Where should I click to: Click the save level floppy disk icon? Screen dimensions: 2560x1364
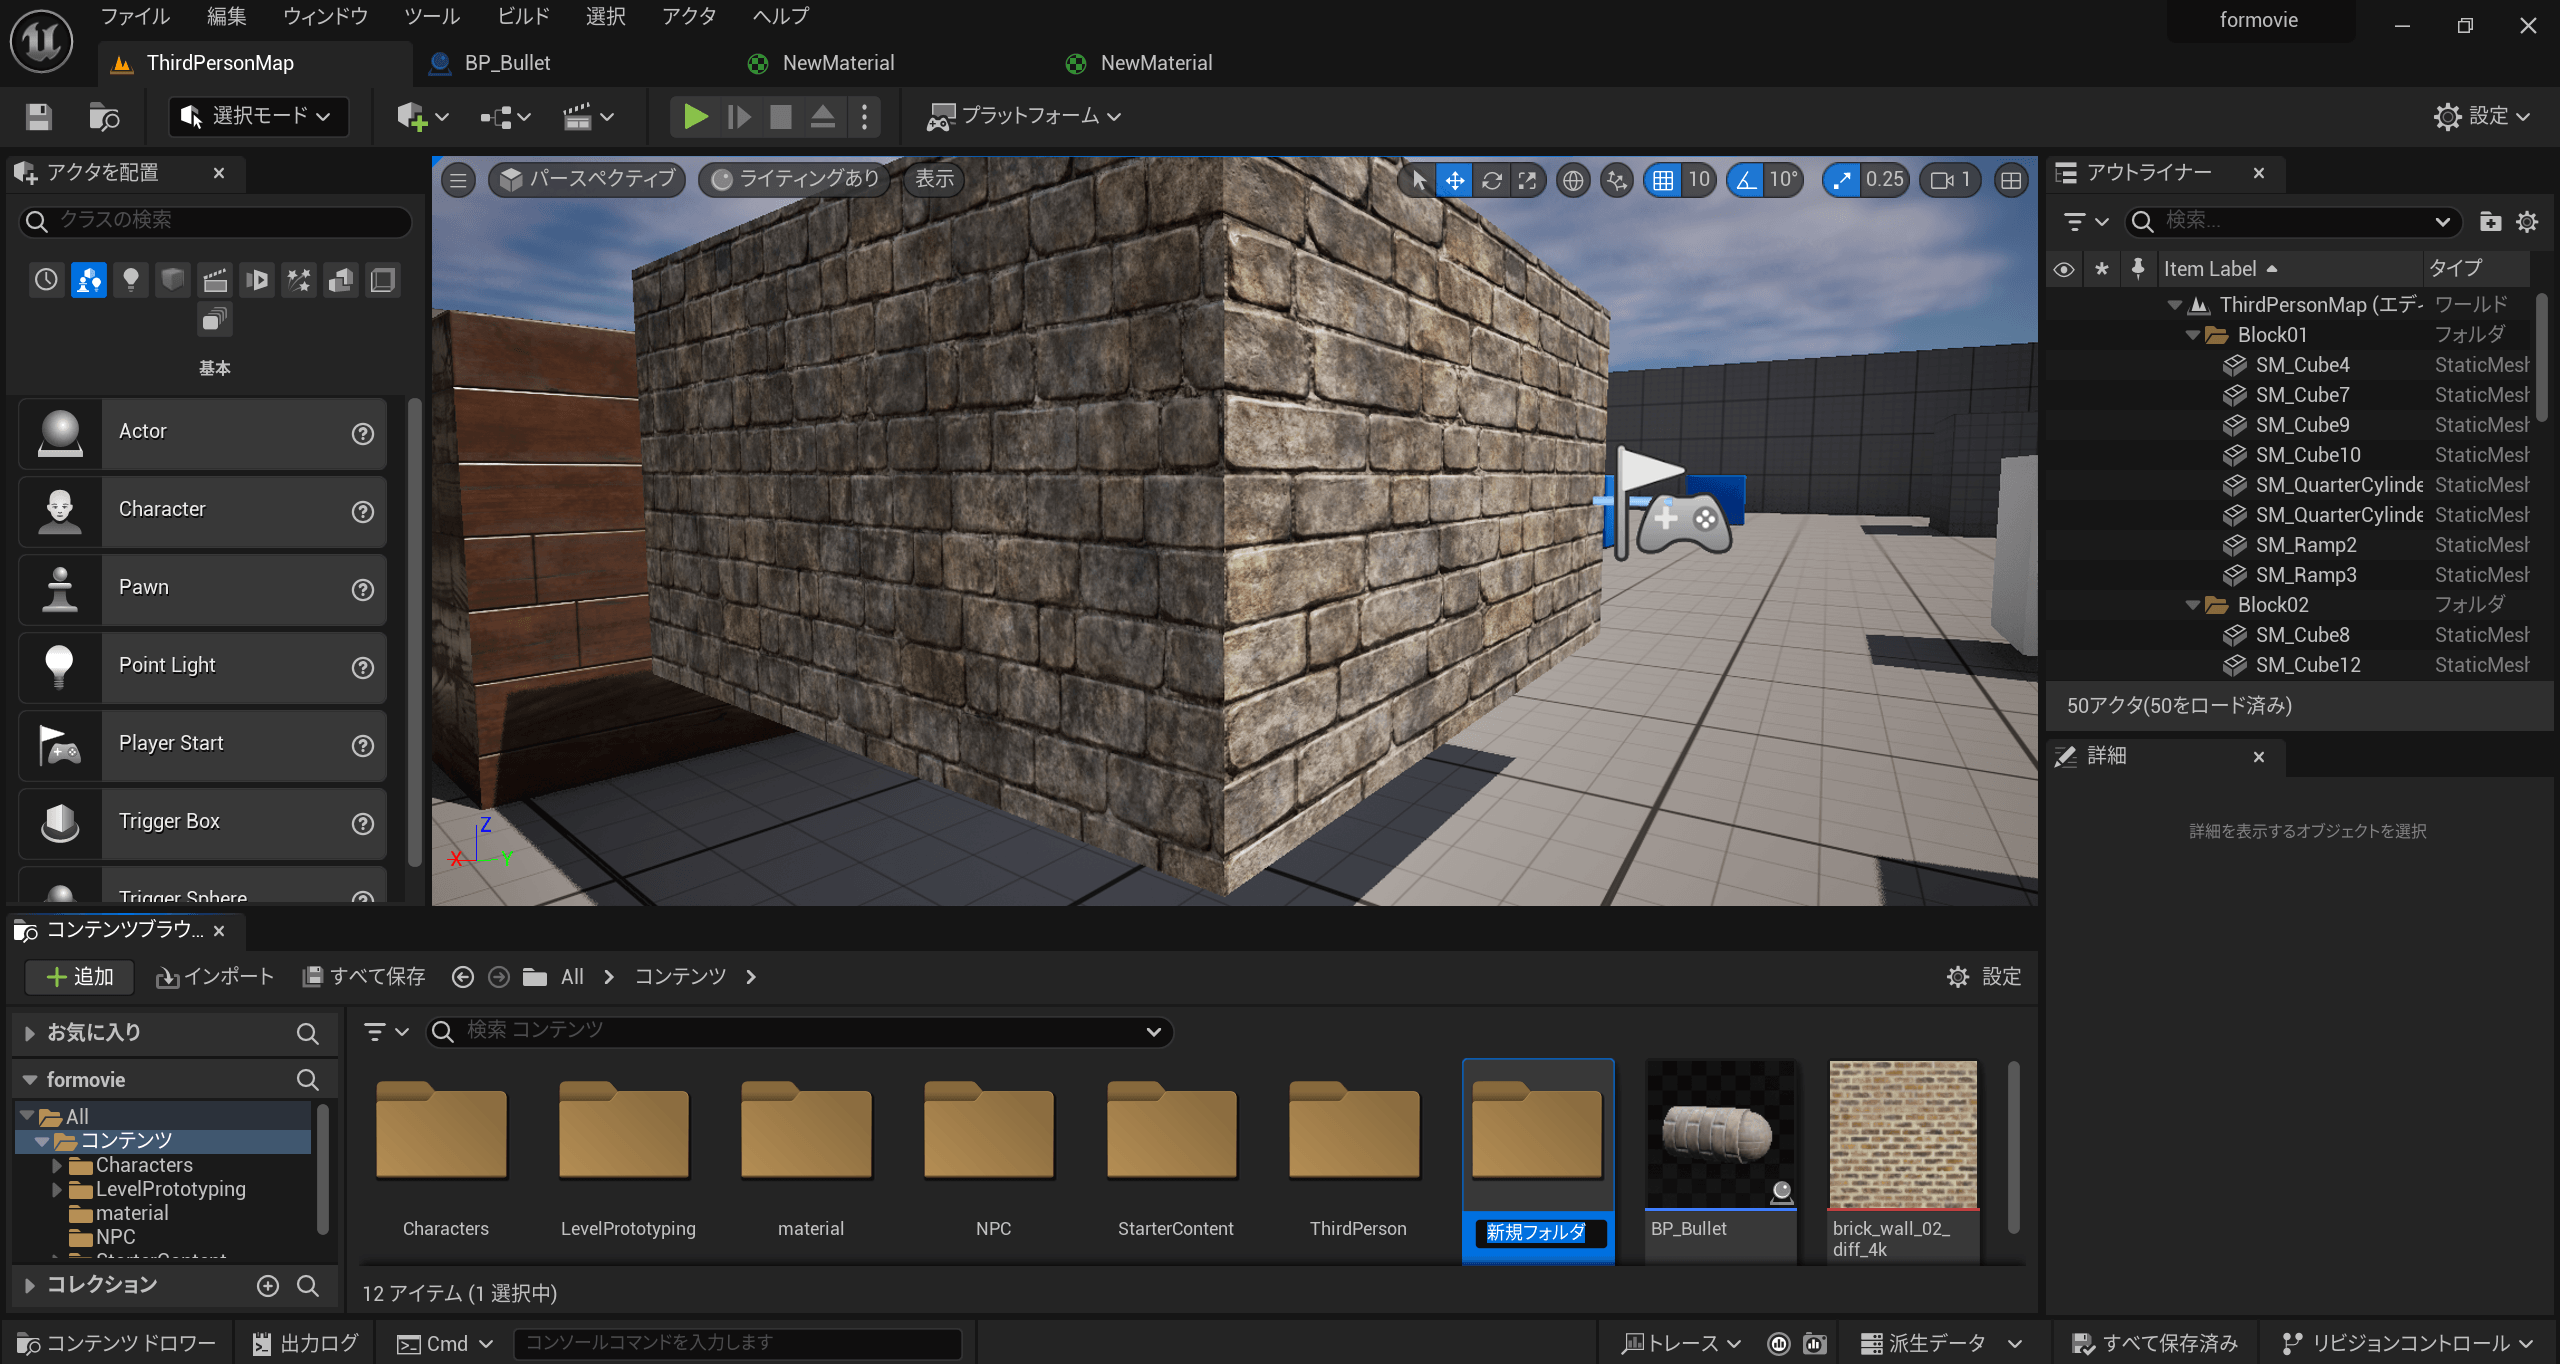39,117
